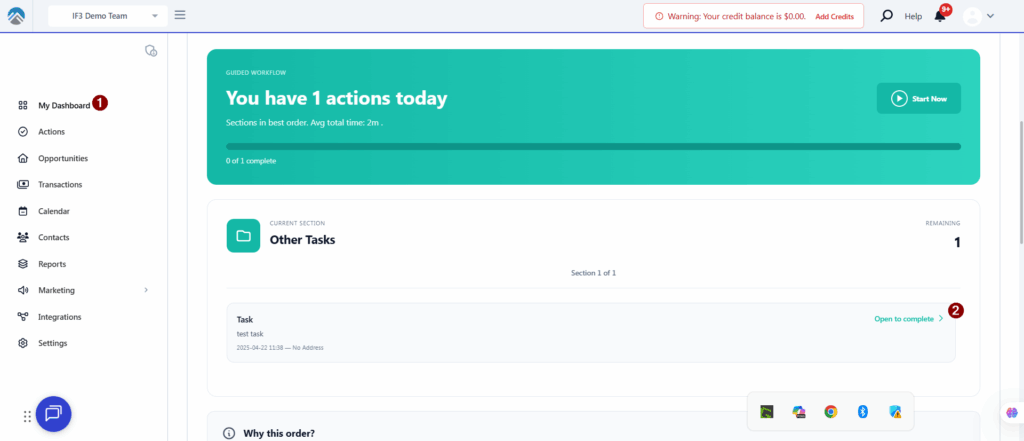Viewport: 1024px width, 441px height.
Task: Click the Bluetooth tray icon
Action: click(863, 411)
